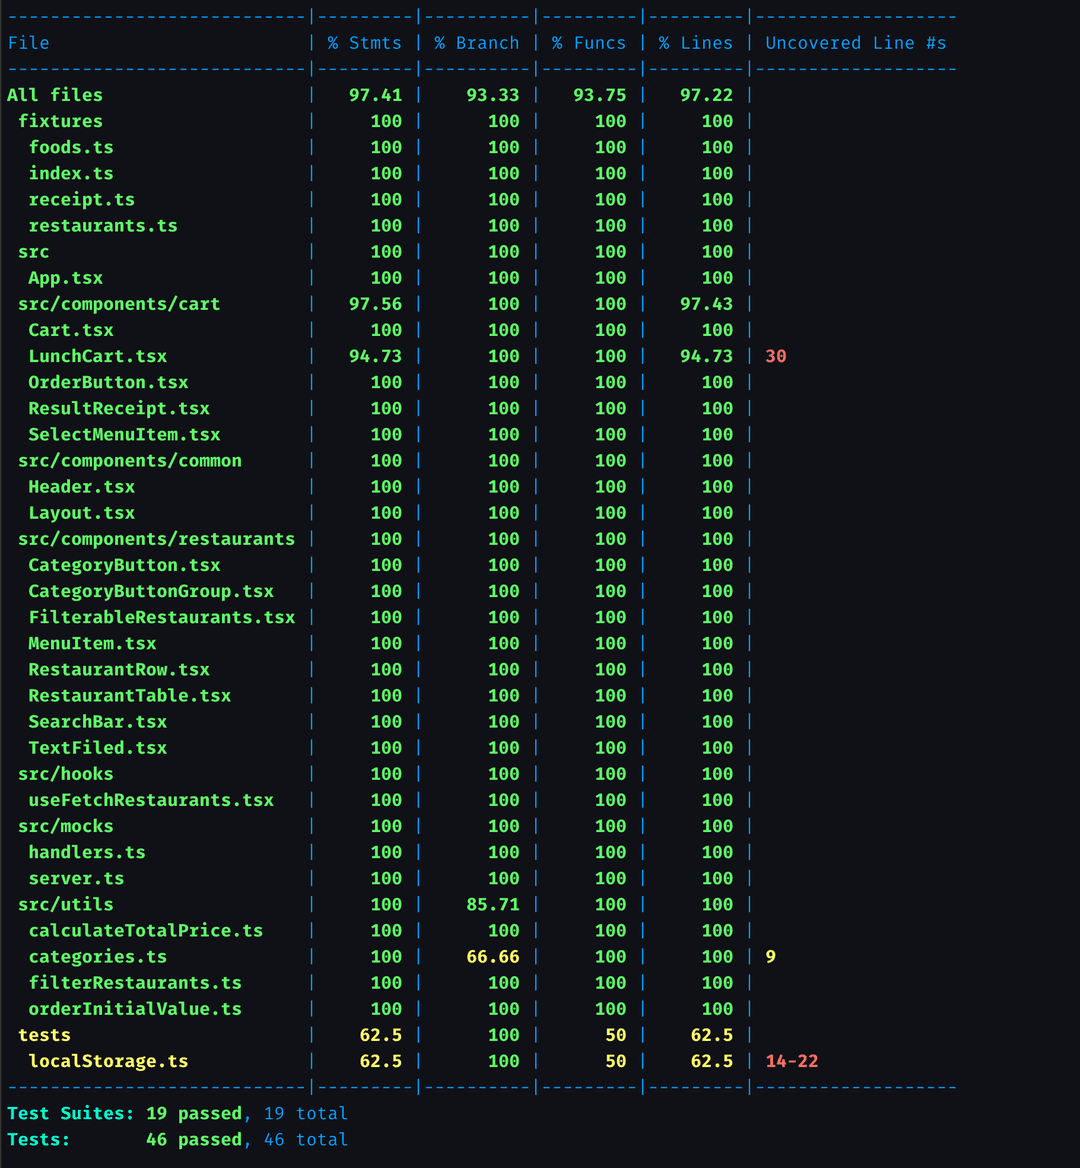
Task: Click '46 passed' in Tests line
Action: tap(194, 1140)
